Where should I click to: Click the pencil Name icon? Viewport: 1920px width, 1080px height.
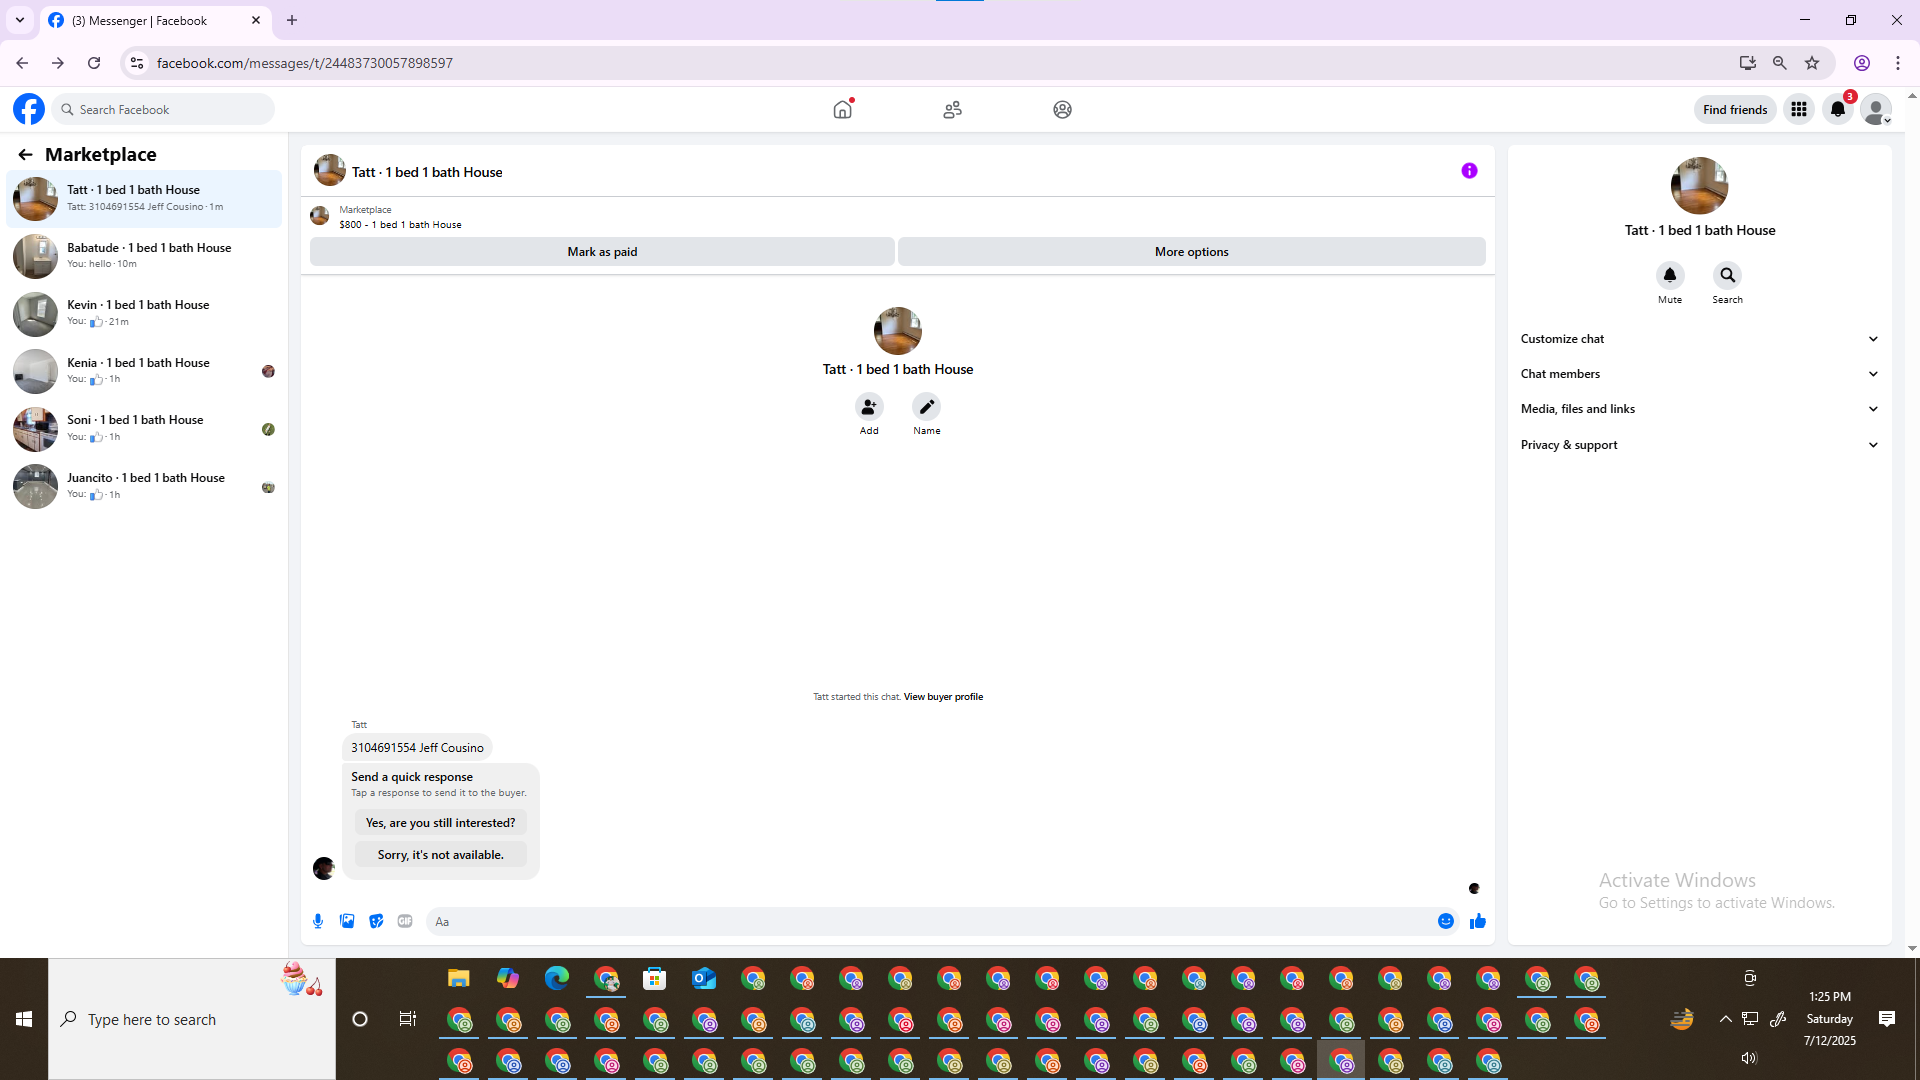click(x=927, y=407)
